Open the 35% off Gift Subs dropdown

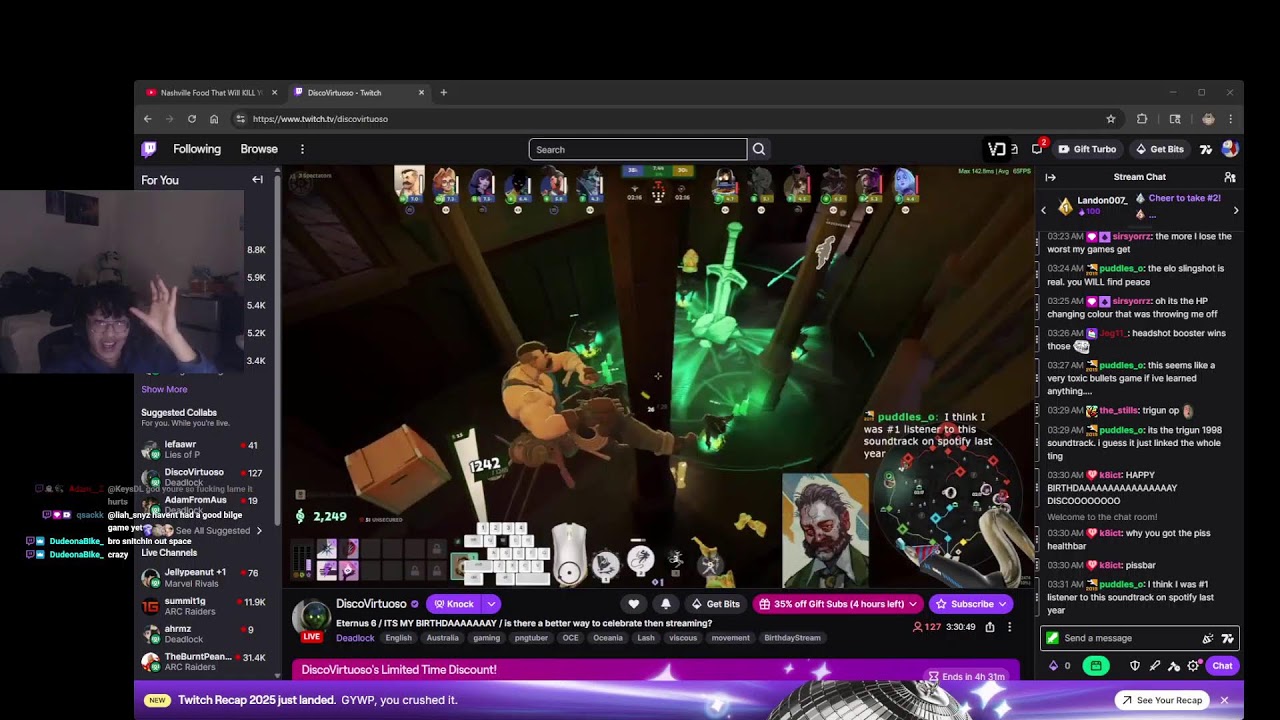[838, 604]
